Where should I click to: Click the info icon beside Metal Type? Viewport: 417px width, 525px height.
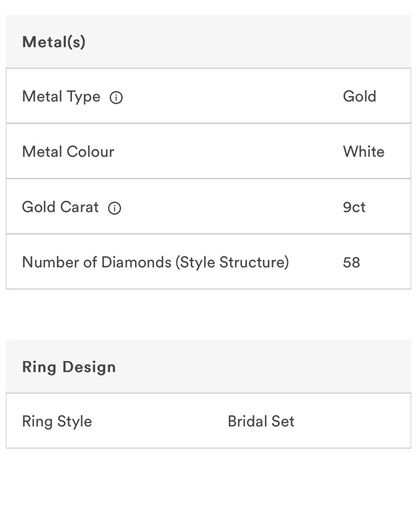click(x=116, y=97)
